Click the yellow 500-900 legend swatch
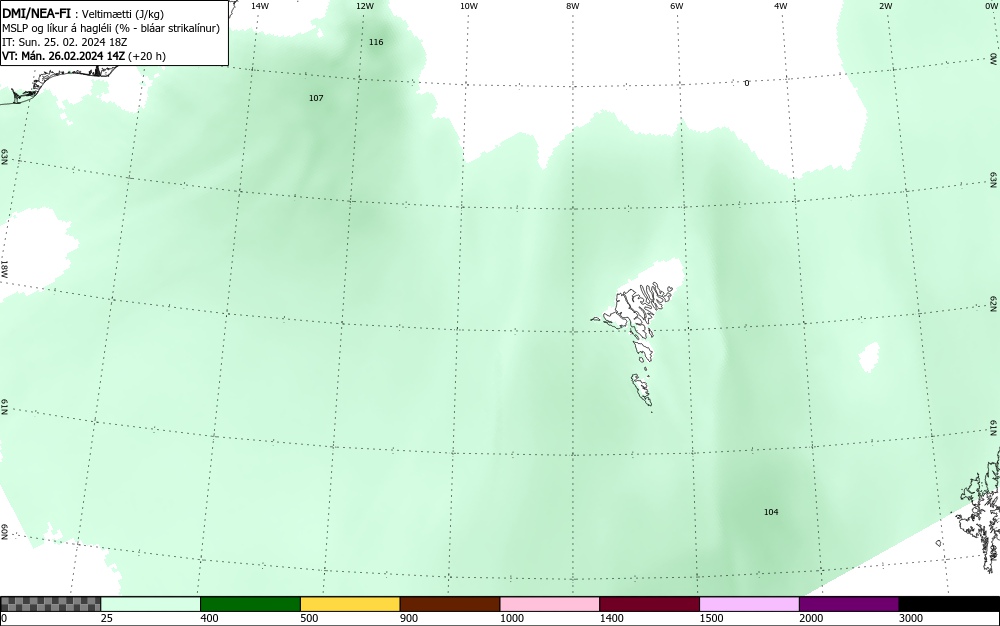 350,604
